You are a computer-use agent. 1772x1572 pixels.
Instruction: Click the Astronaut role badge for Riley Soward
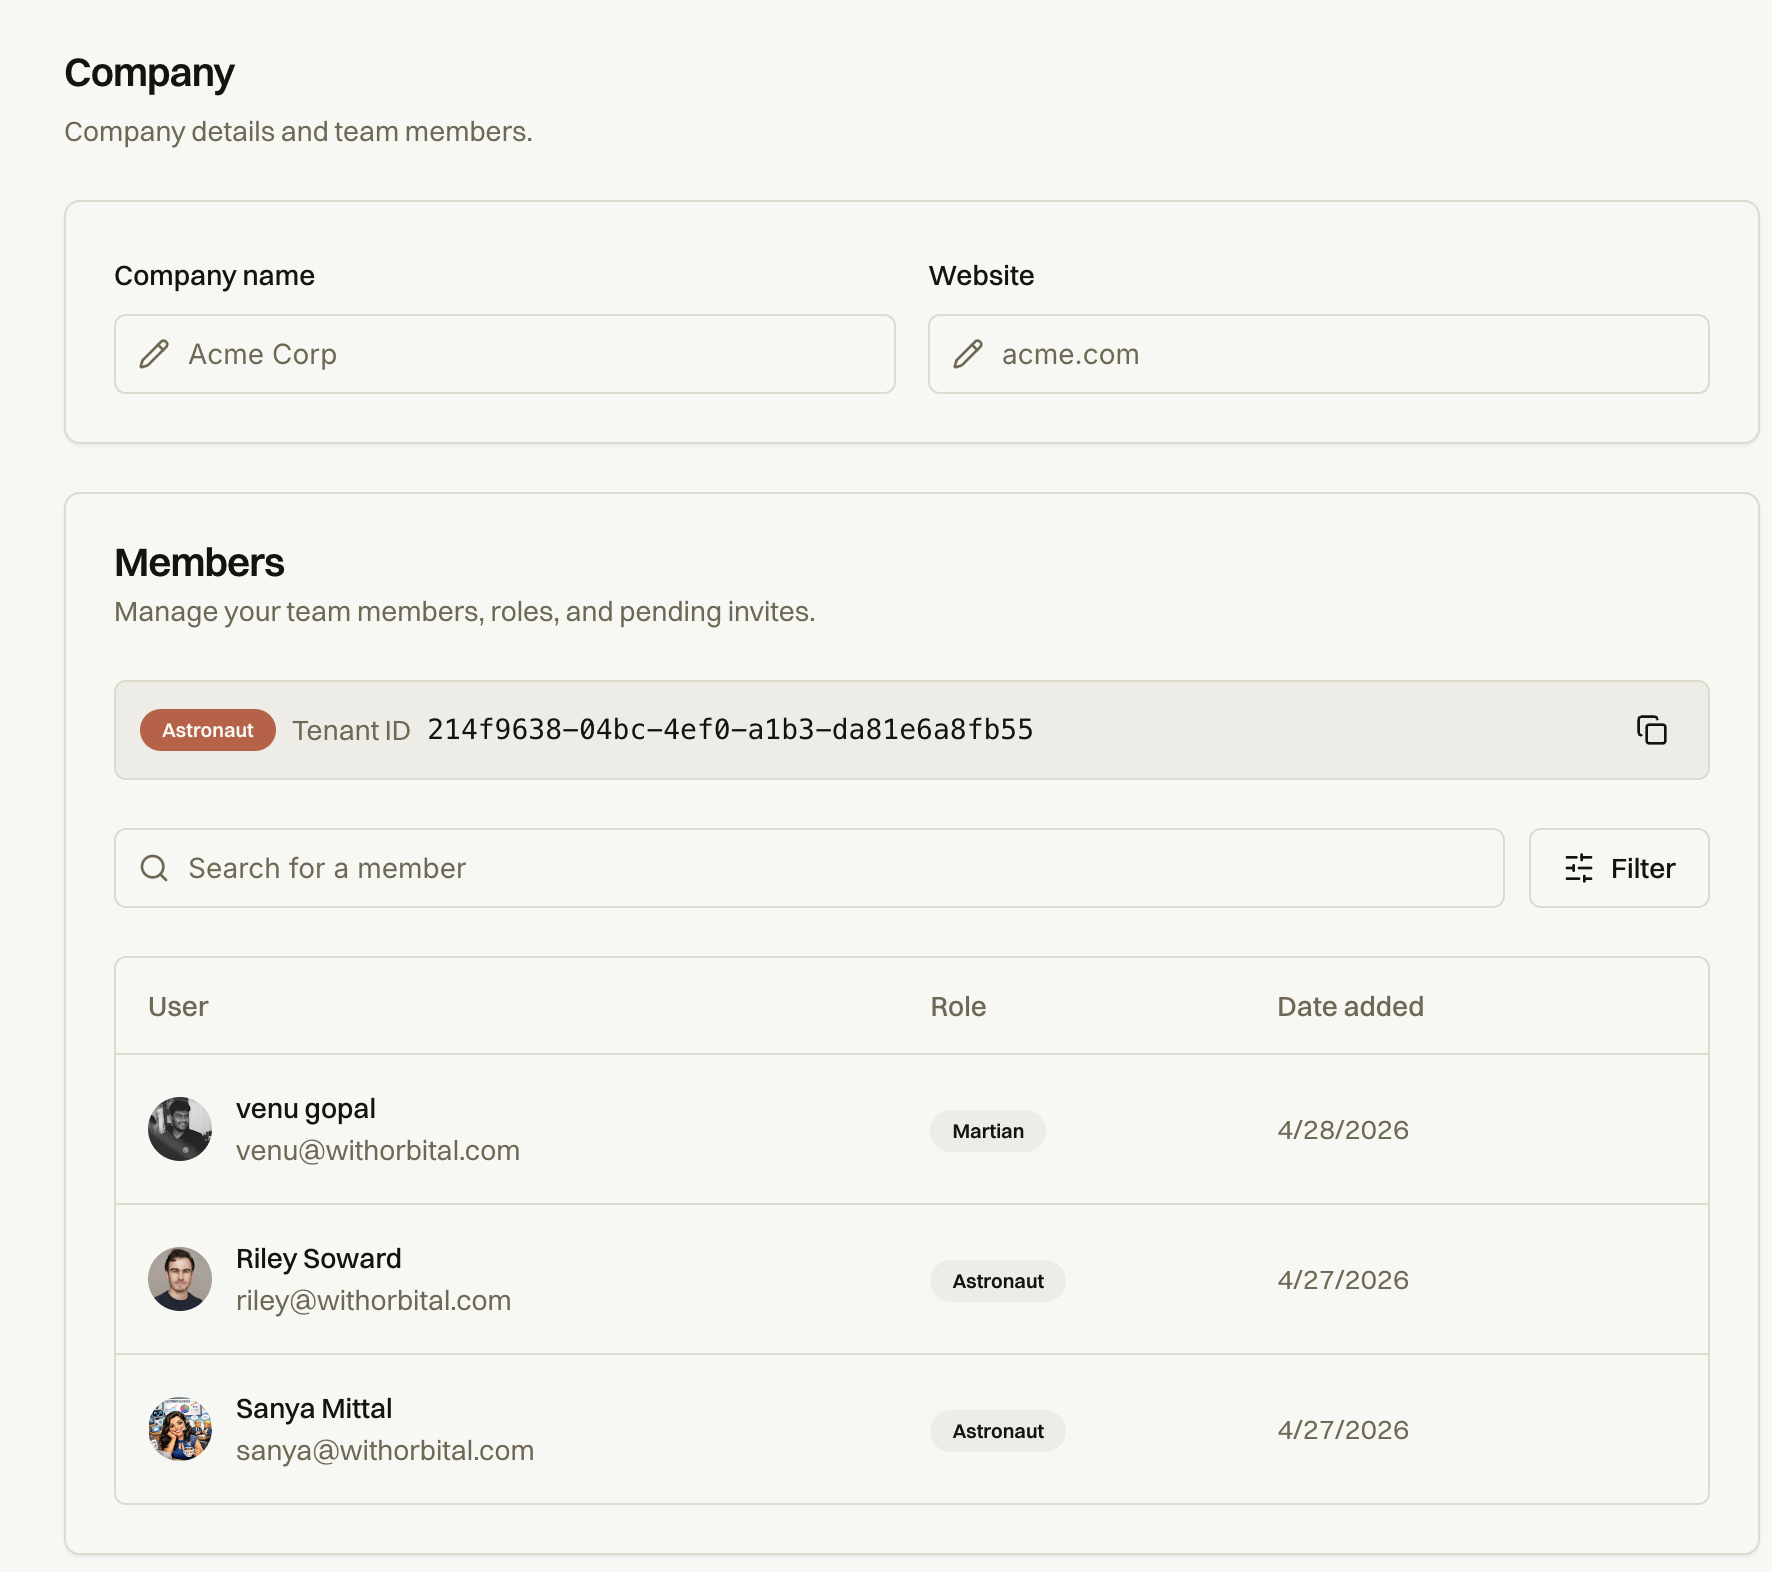[x=998, y=1281]
